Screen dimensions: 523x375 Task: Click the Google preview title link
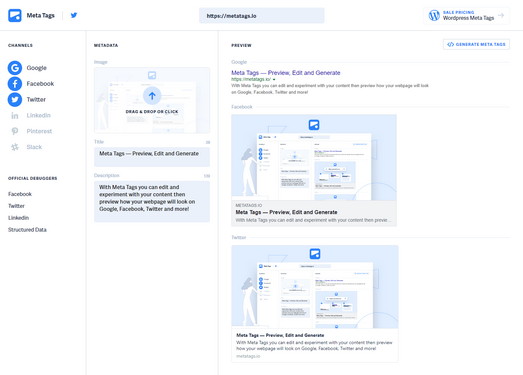[x=286, y=73]
